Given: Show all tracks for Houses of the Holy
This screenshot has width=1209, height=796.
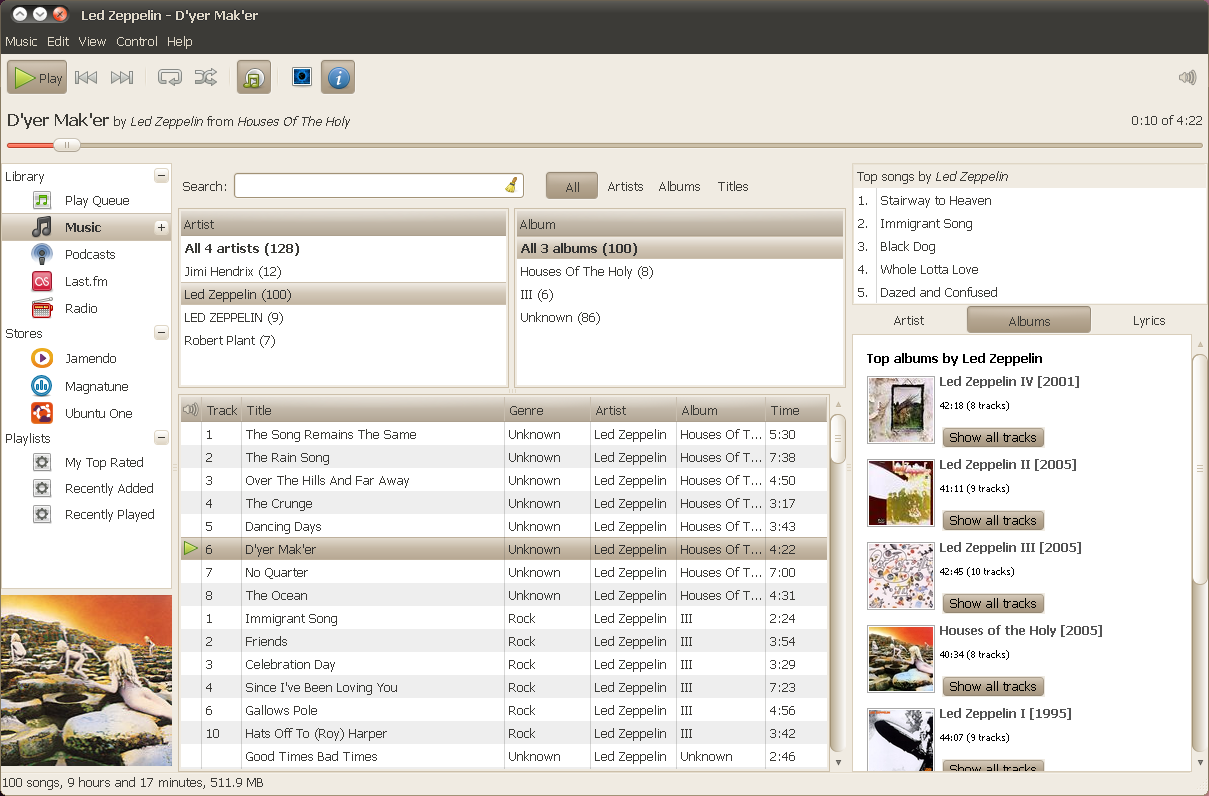Looking at the screenshot, I should (x=993, y=686).
